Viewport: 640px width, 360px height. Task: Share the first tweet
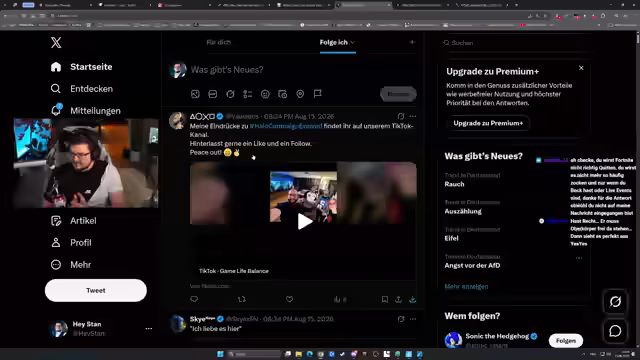(398, 299)
